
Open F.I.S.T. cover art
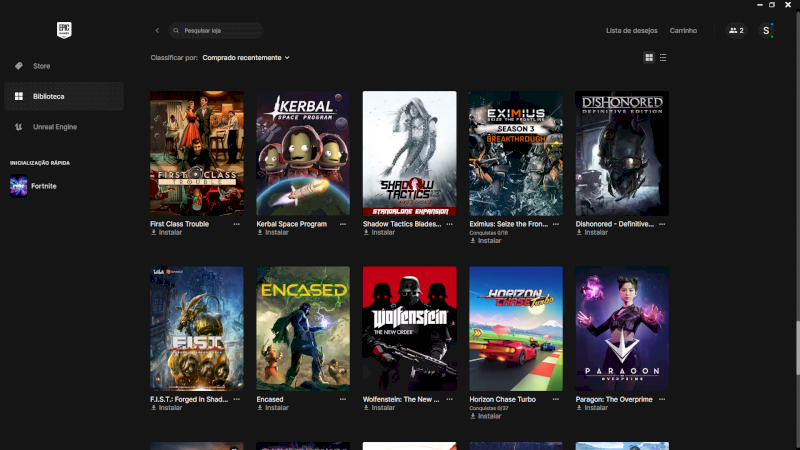196,329
